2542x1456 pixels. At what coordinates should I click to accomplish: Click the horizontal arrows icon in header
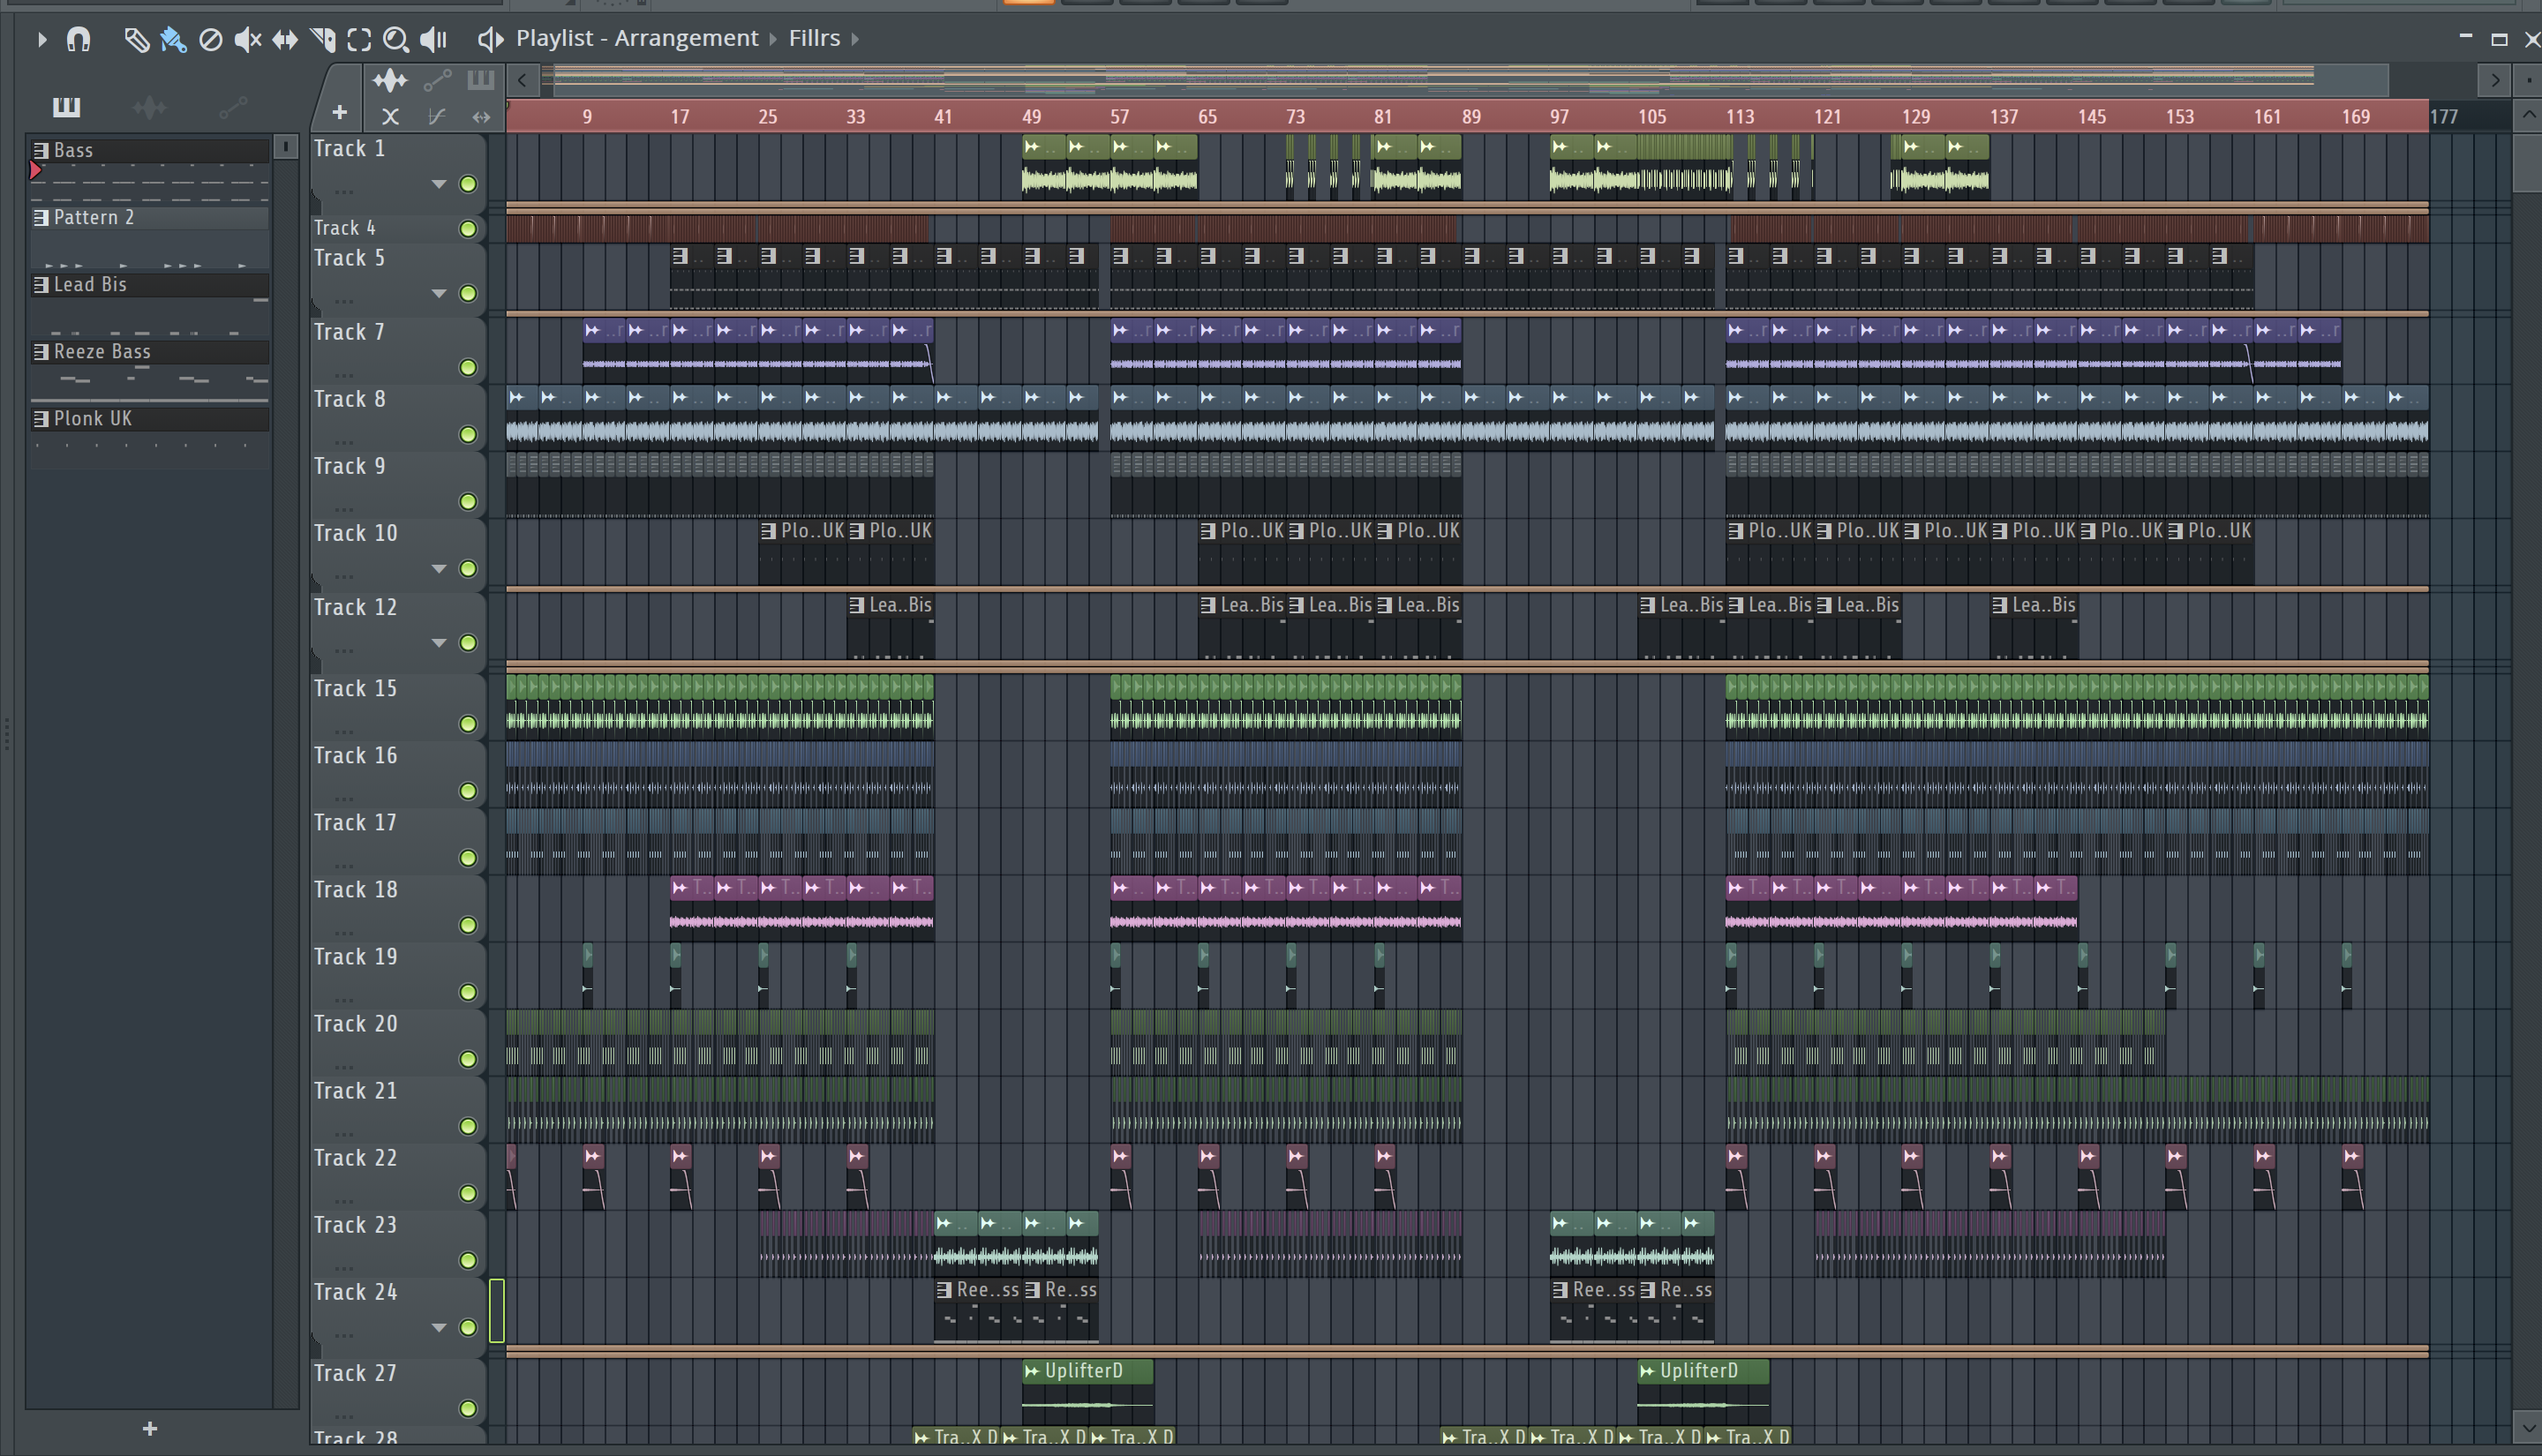point(481,117)
